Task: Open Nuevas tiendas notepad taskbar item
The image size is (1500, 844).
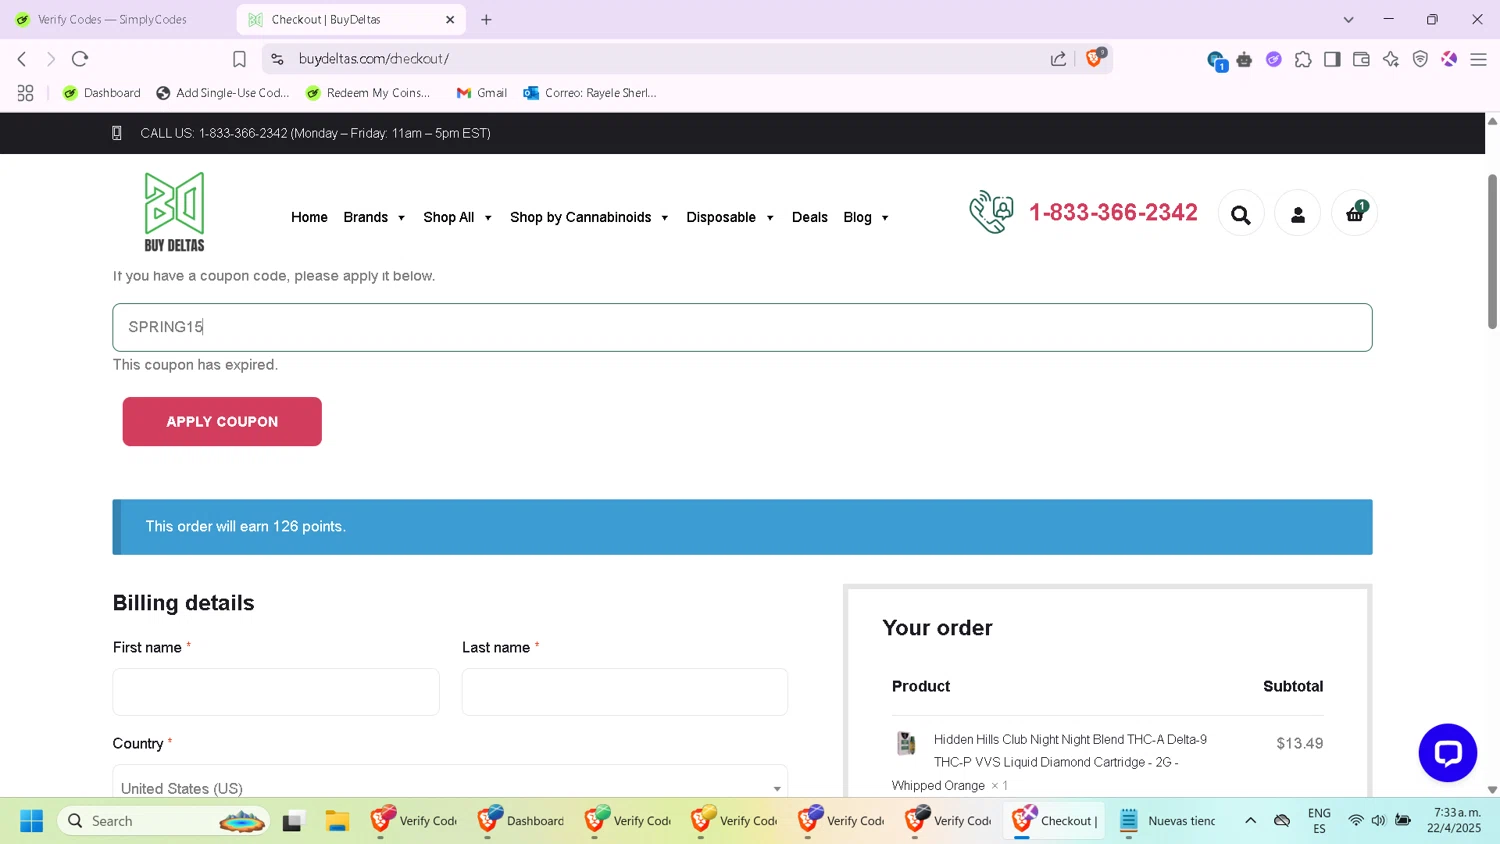Action: (x=1169, y=821)
